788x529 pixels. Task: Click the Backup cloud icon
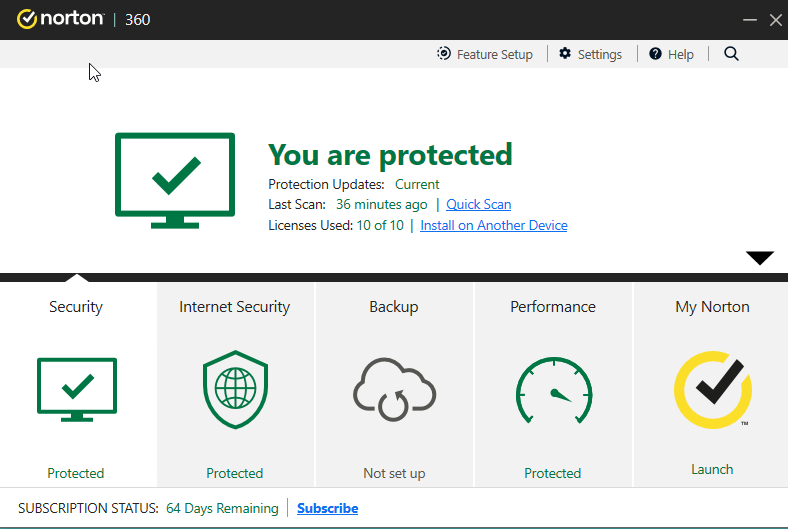click(394, 389)
